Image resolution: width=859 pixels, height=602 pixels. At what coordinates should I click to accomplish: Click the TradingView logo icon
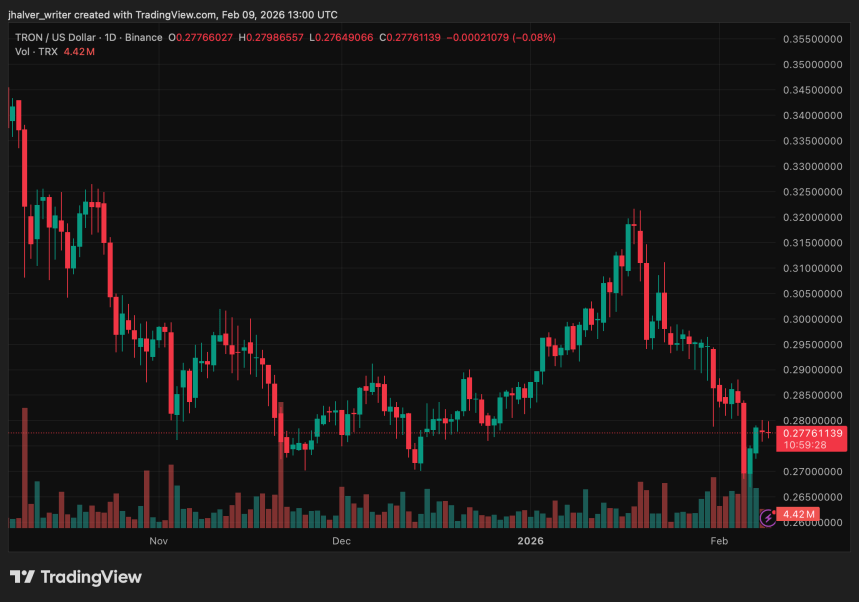21,577
